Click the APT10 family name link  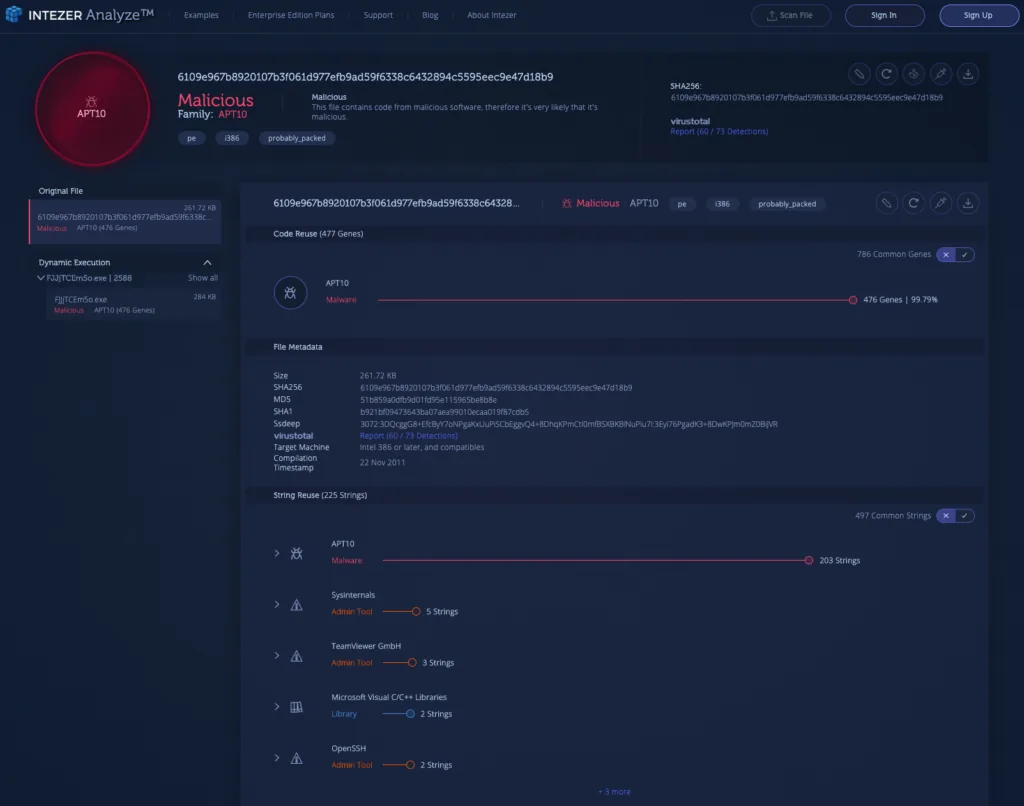click(232, 114)
